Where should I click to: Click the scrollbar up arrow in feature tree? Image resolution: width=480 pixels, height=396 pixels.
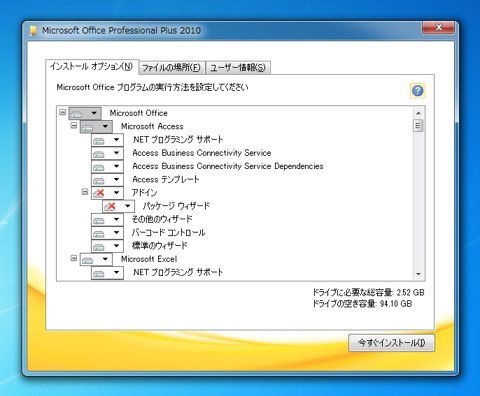(x=418, y=113)
